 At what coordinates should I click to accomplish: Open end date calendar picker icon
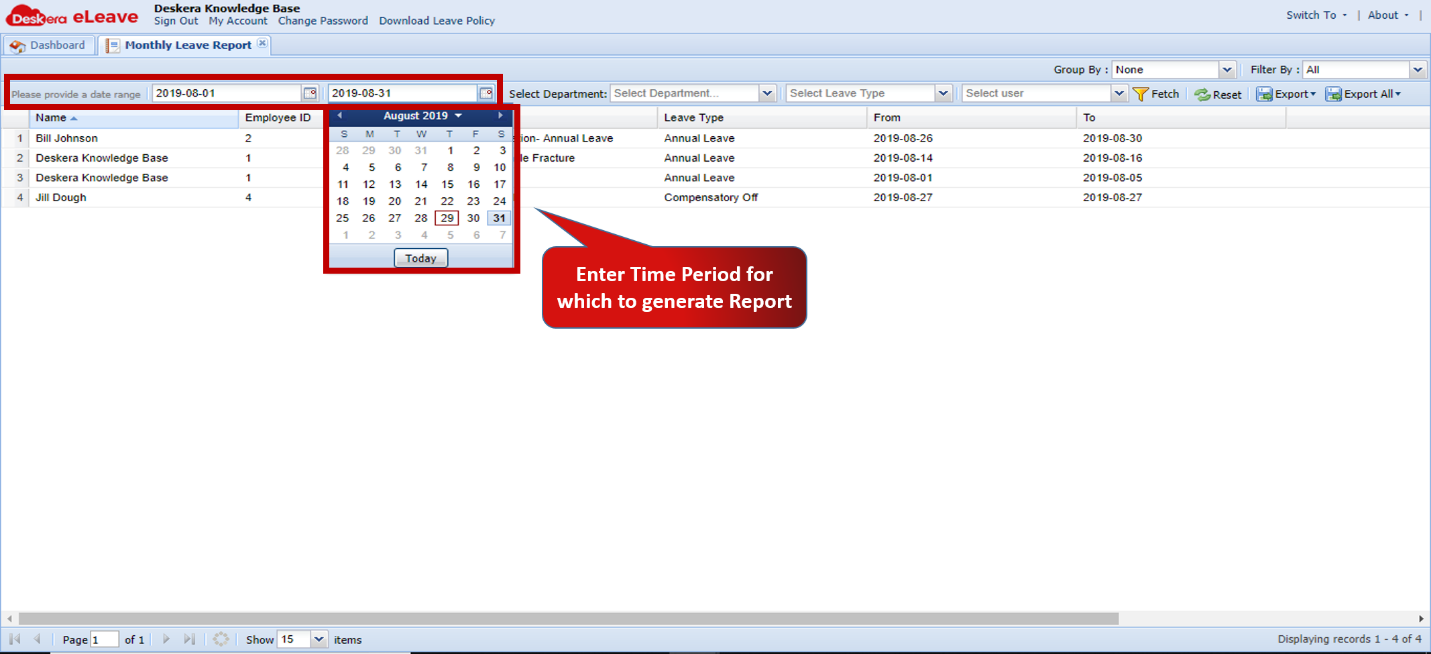(x=486, y=93)
